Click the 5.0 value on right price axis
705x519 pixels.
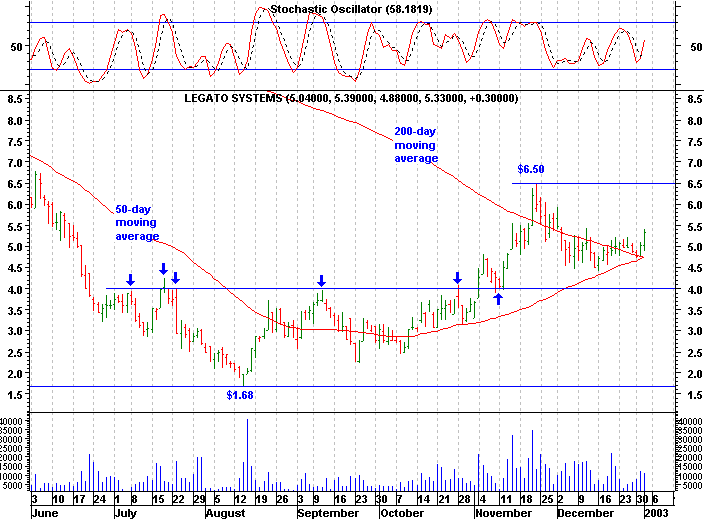[x=695, y=247]
